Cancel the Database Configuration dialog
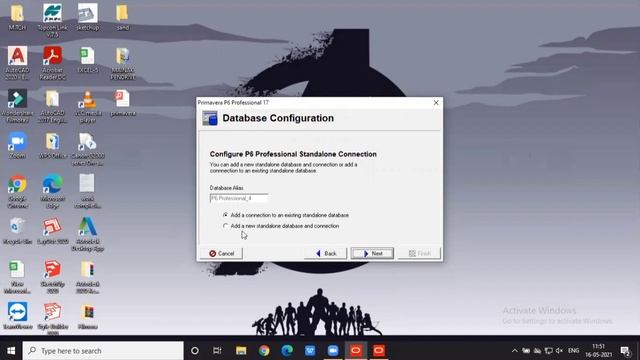The height and width of the screenshot is (360, 640). click(222, 253)
